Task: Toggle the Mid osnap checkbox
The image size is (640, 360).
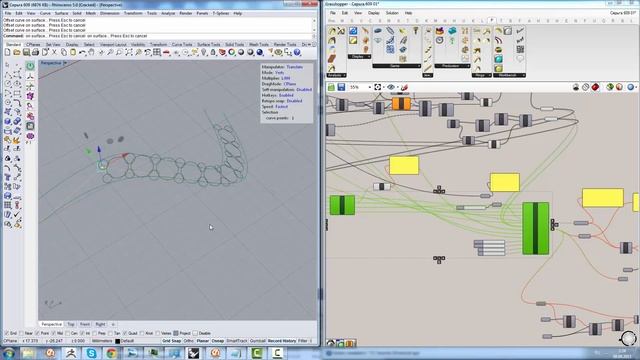Action: [53, 333]
